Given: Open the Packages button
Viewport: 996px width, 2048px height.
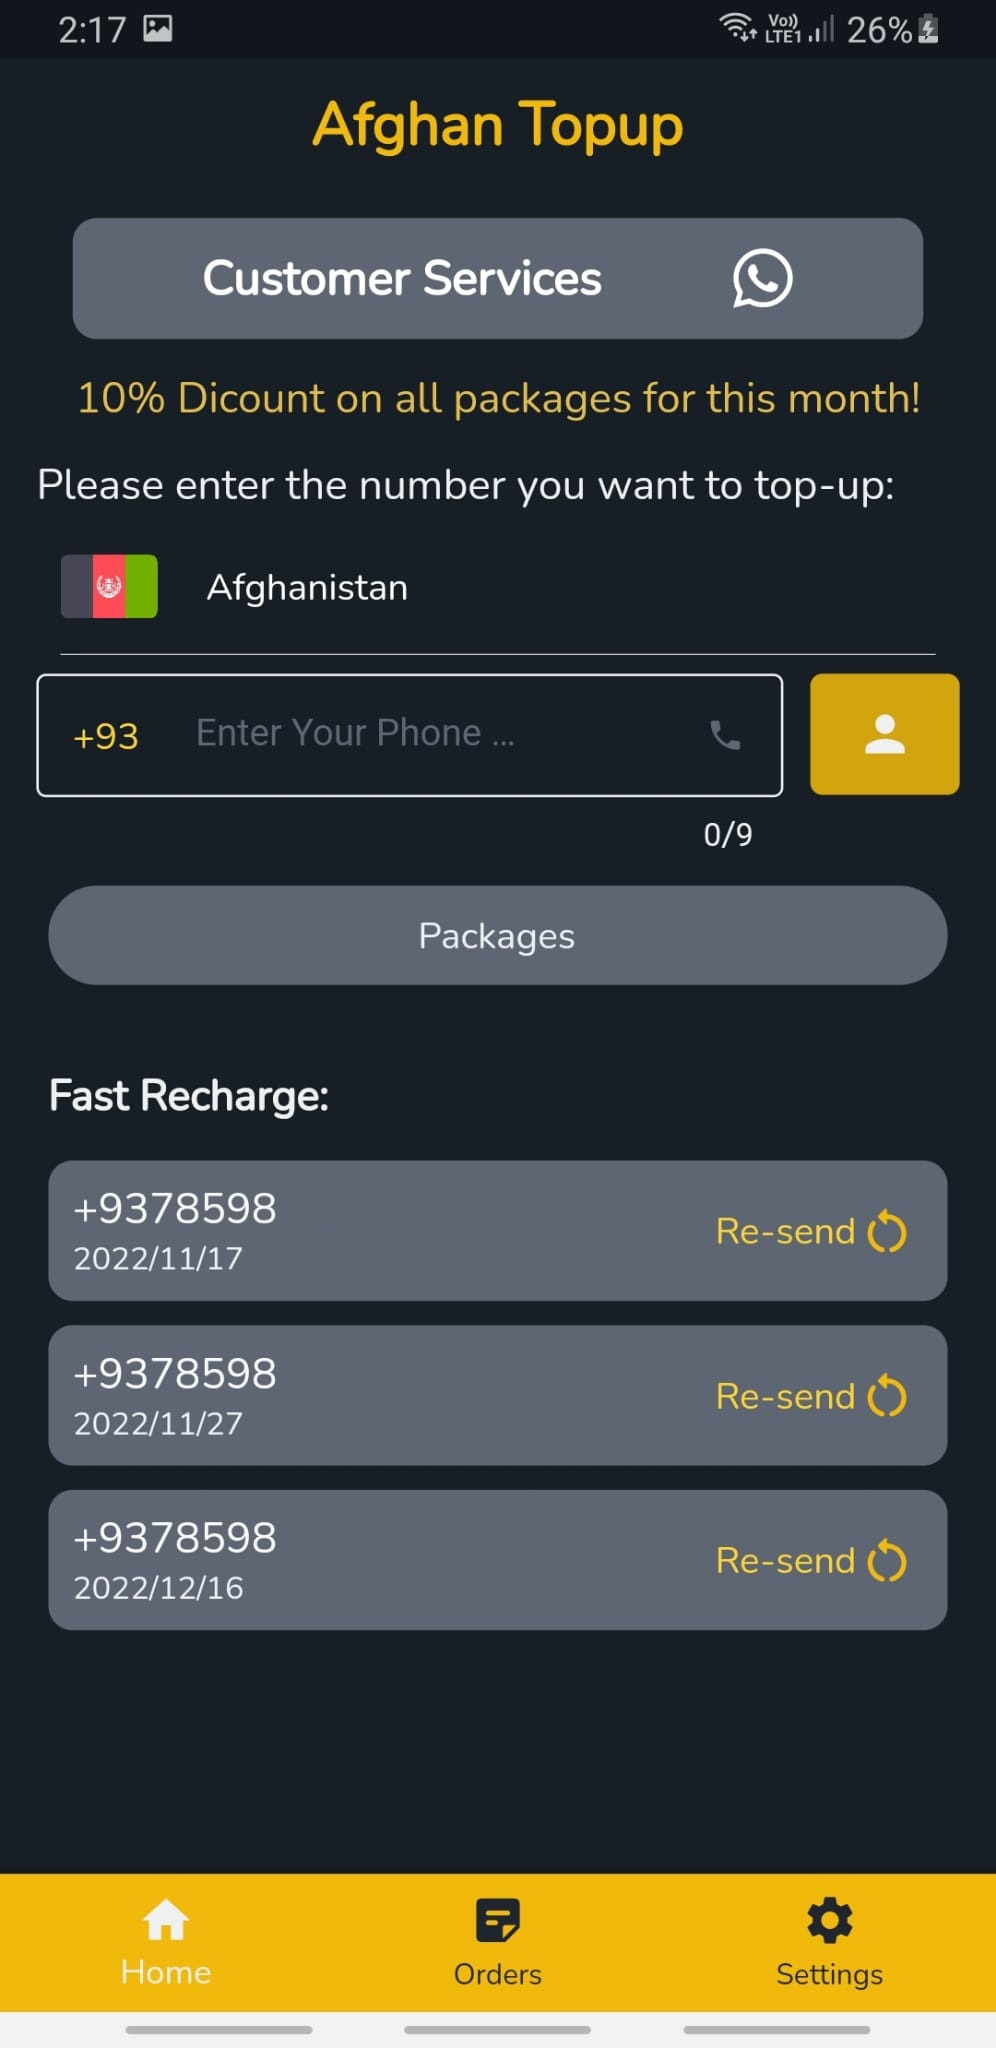Looking at the screenshot, I should [498, 935].
